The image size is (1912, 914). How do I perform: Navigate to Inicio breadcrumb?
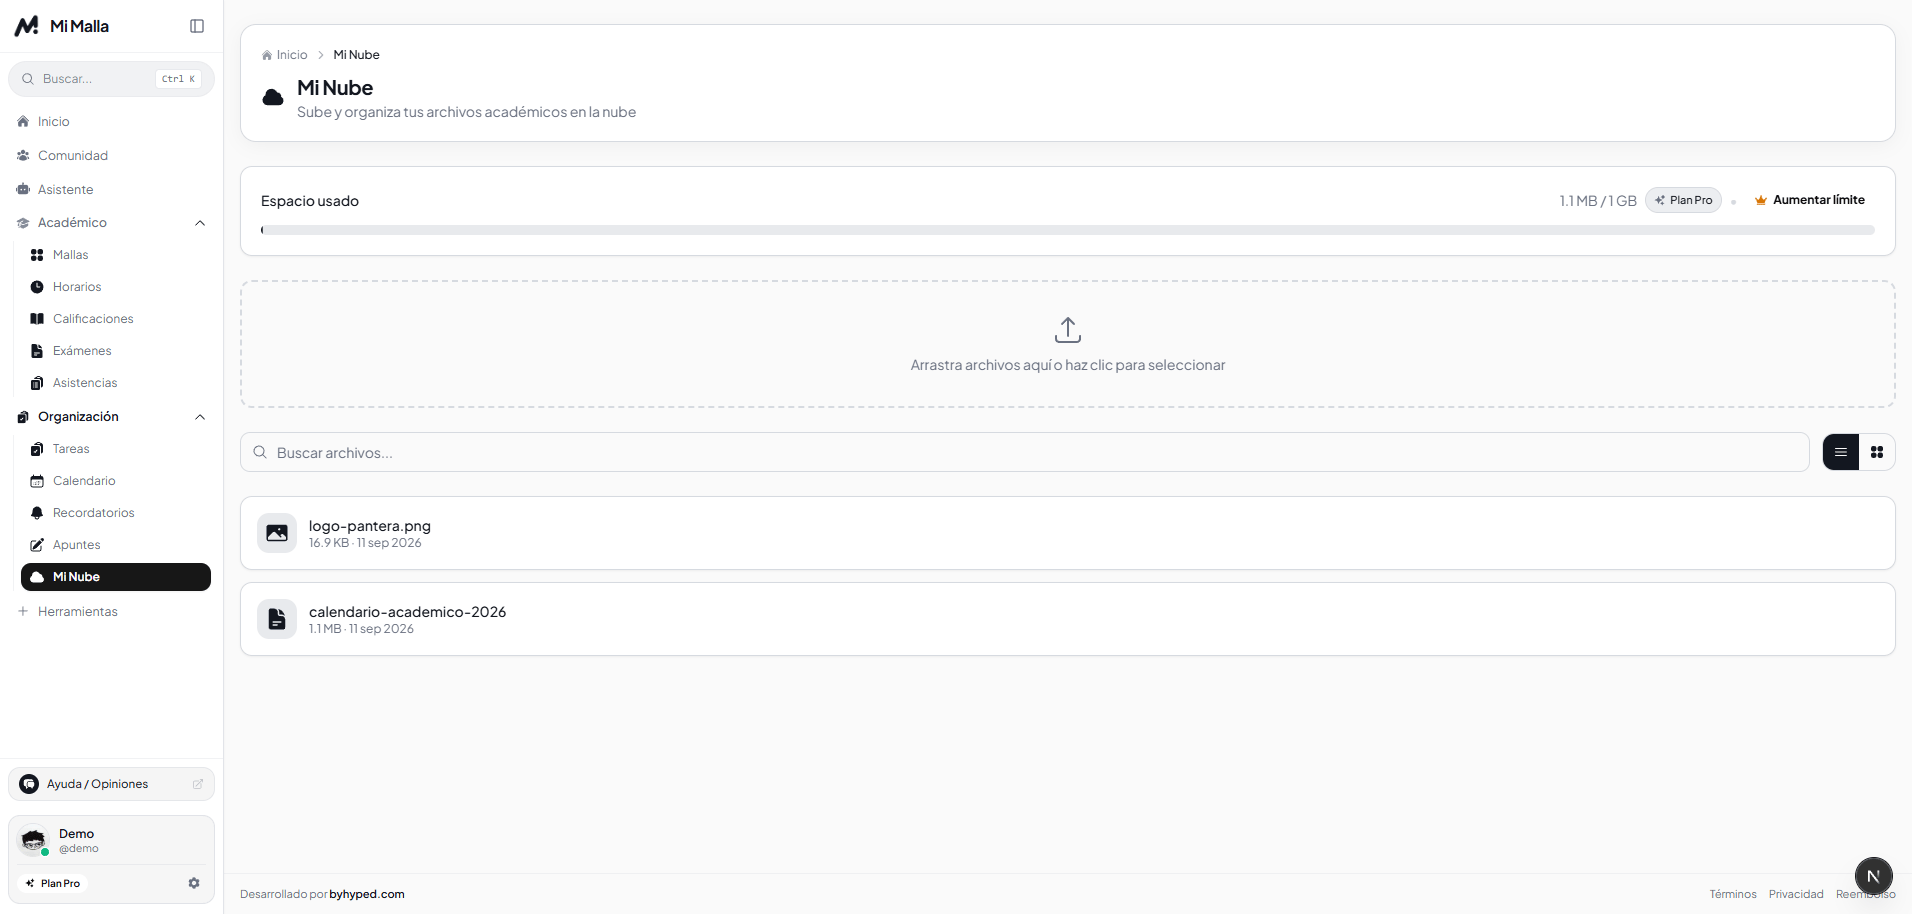[x=285, y=55]
